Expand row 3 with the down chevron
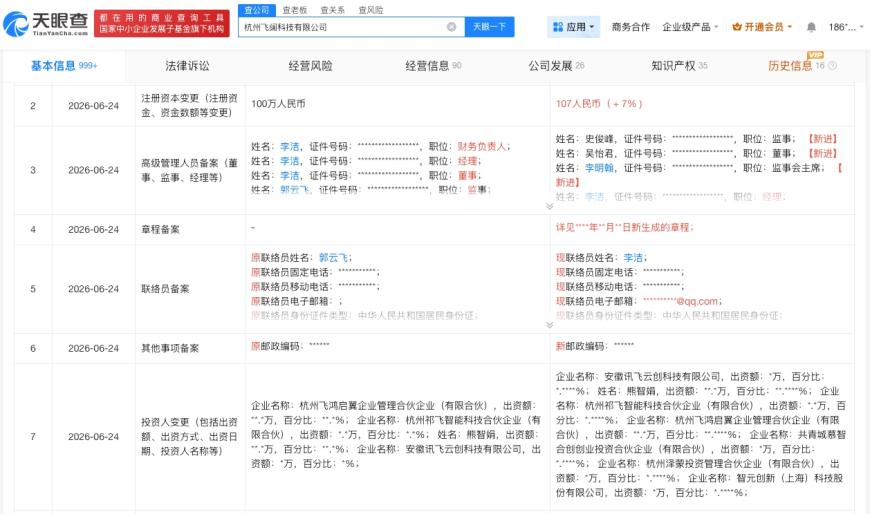This screenshot has height=514, width=870. pos(549,206)
